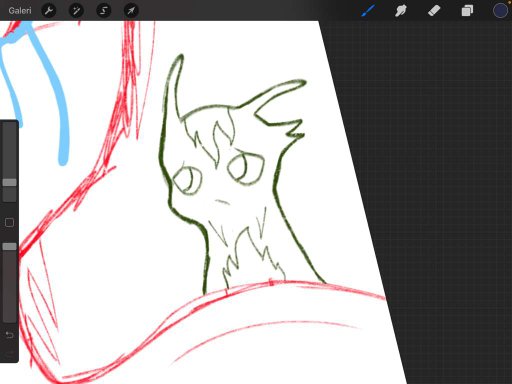Activate the Transform arrow tool
The width and height of the screenshot is (512, 384).
(x=131, y=11)
